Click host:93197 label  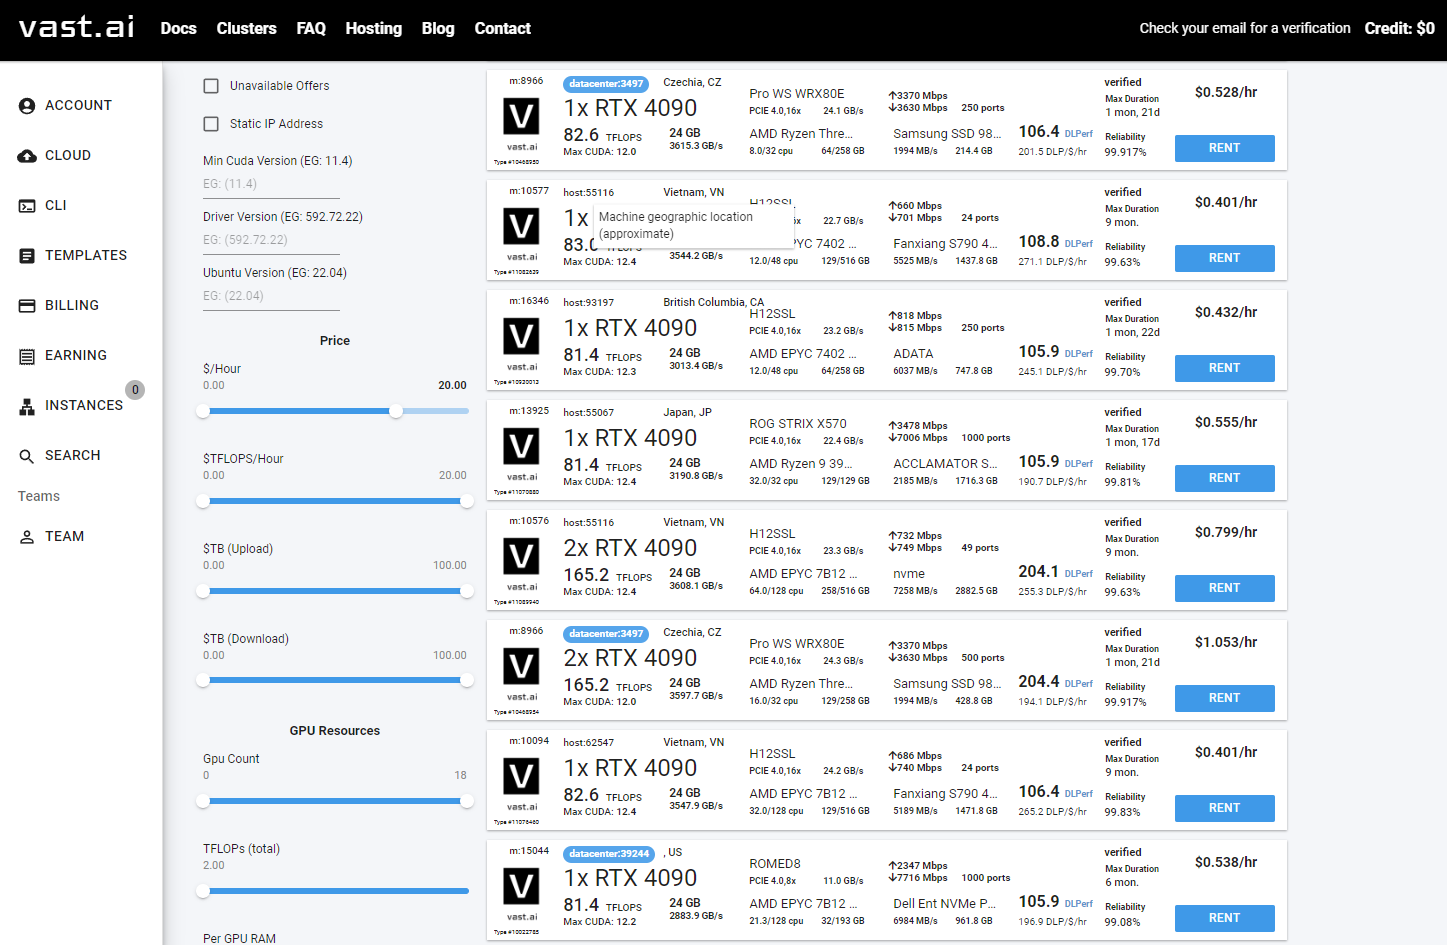click(x=589, y=303)
